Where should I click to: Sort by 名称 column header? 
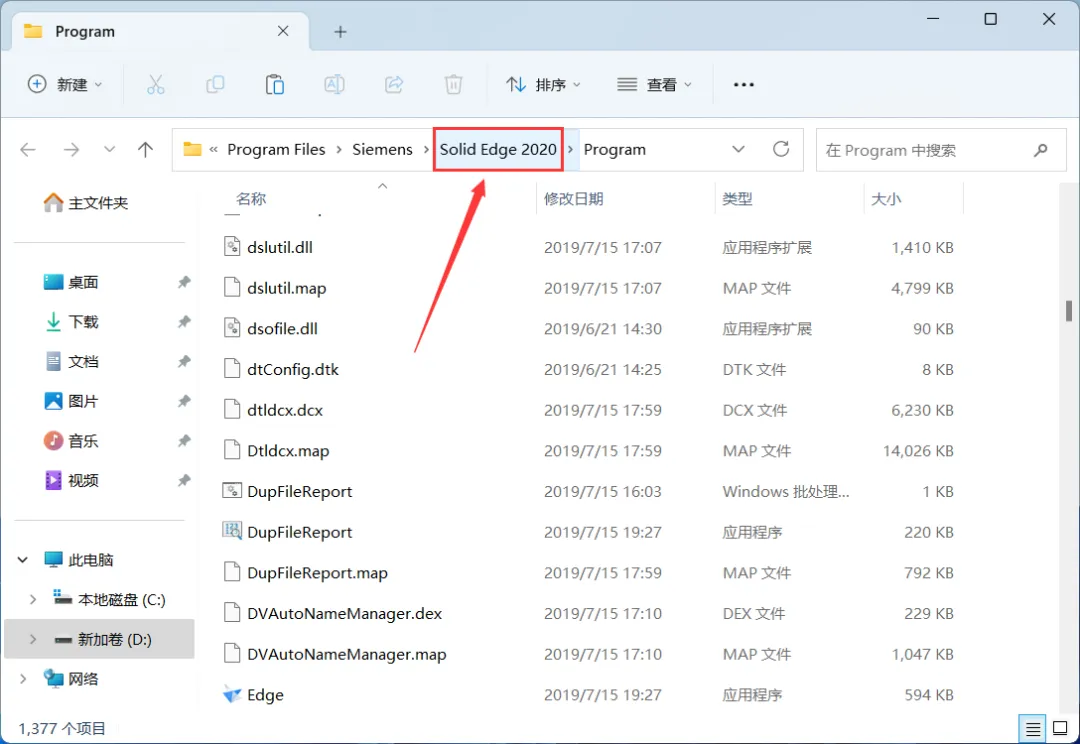(x=251, y=199)
